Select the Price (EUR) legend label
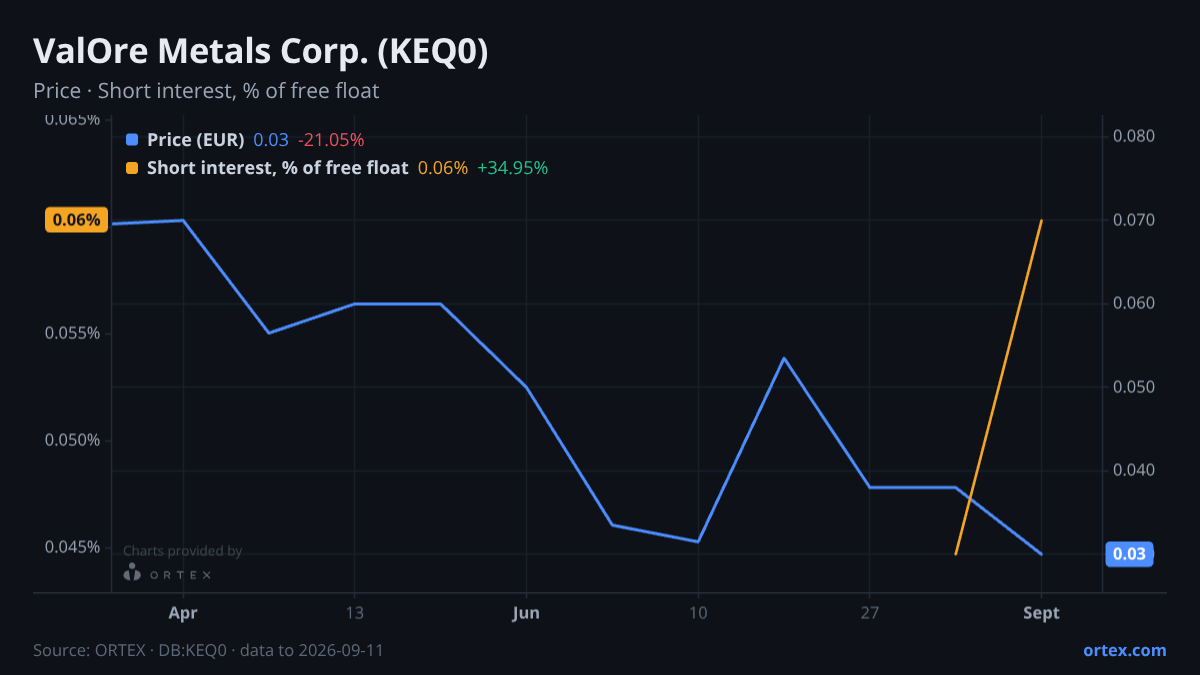1200x675 pixels. (x=196, y=140)
